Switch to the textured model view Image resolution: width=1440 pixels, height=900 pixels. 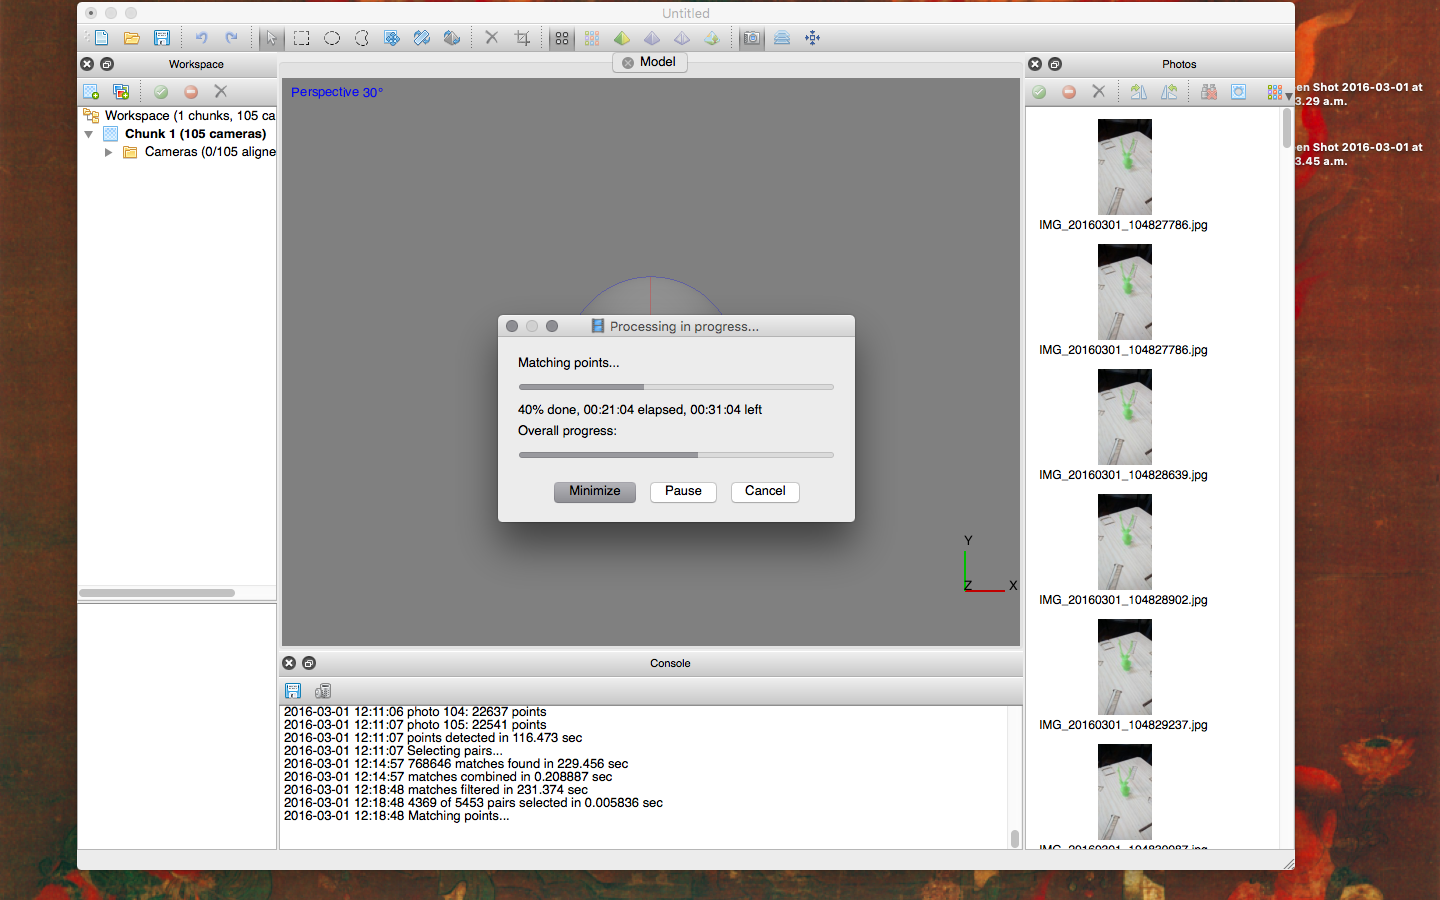(x=712, y=38)
